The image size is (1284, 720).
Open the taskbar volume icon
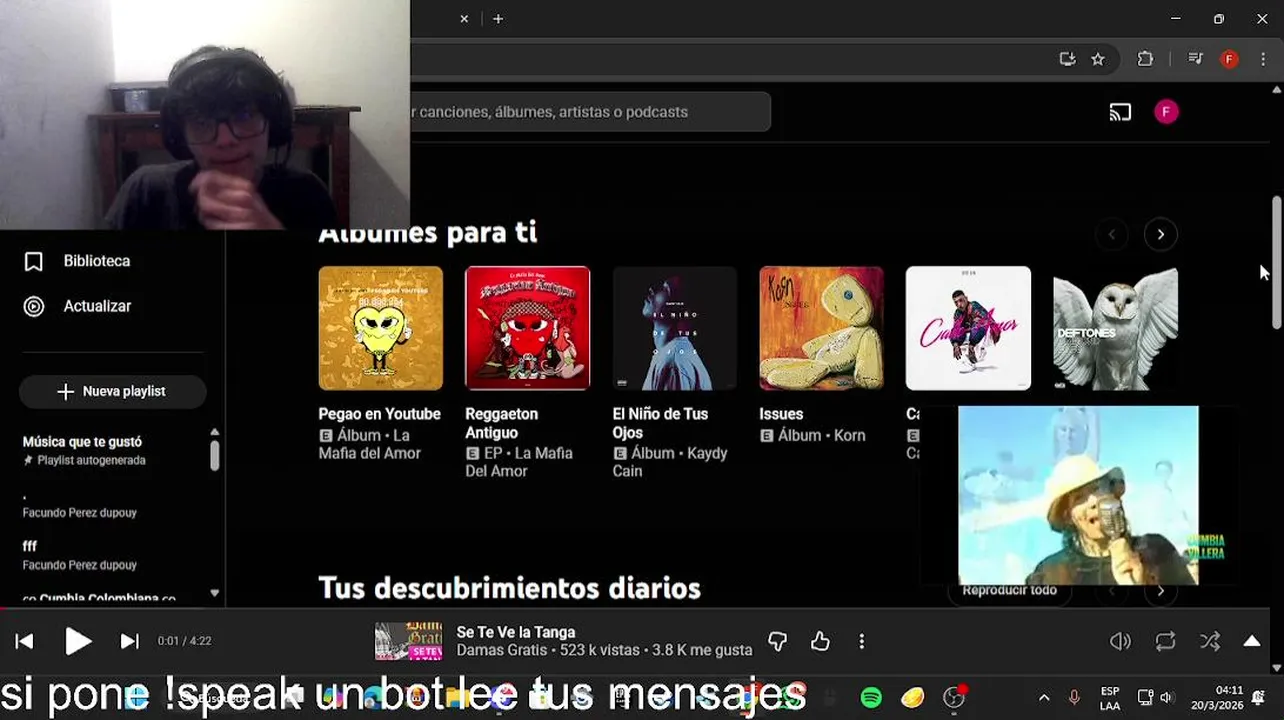[x=1167, y=697]
